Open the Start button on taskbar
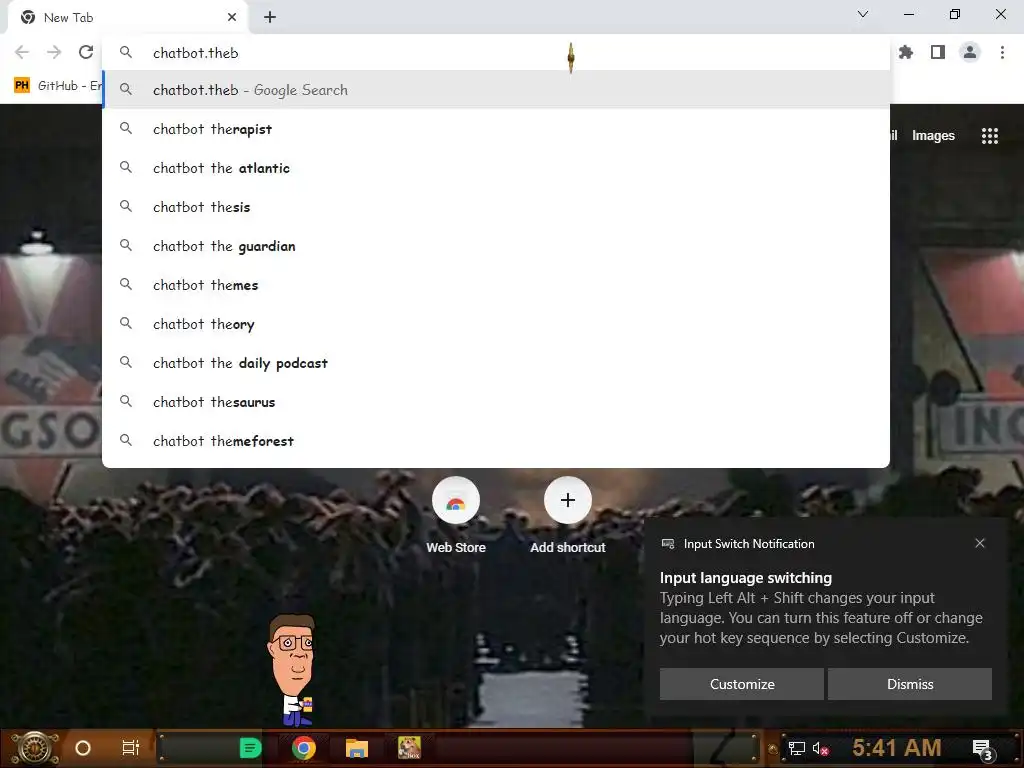The height and width of the screenshot is (768, 1024). point(35,748)
